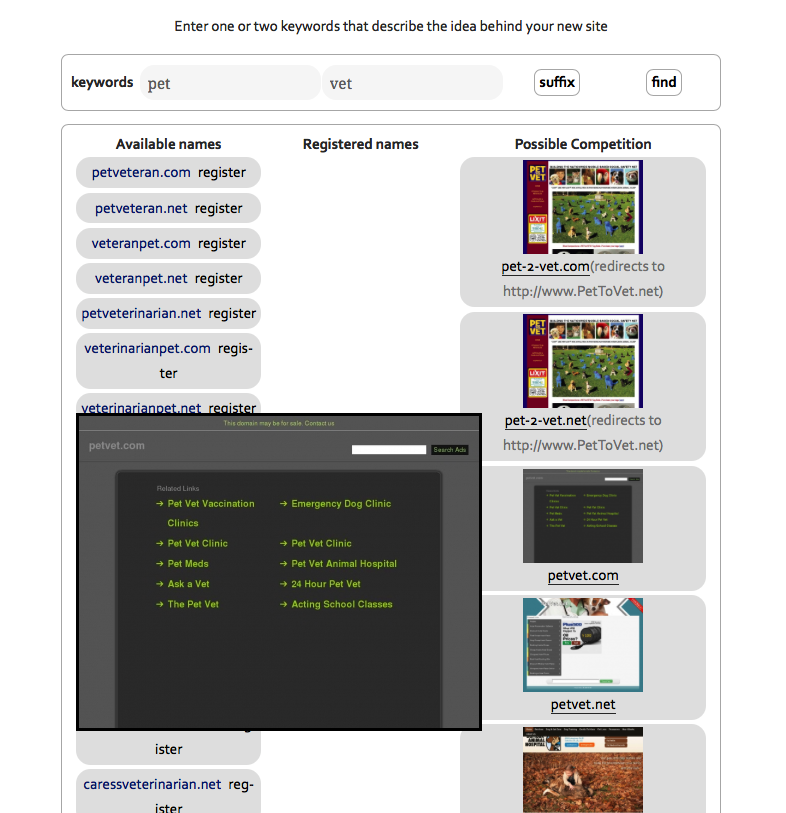Click the find button
Viewport: 786px width, 813px height.
pyautogui.click(x=664, y=82)
